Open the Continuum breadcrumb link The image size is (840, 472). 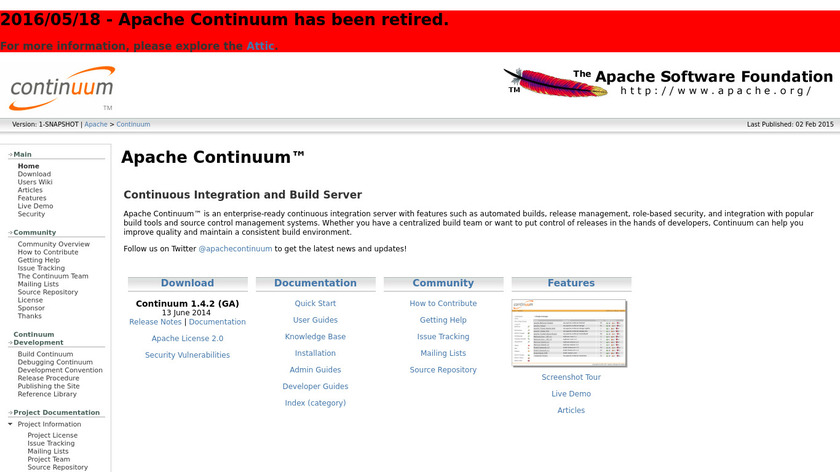coord(133,124)
